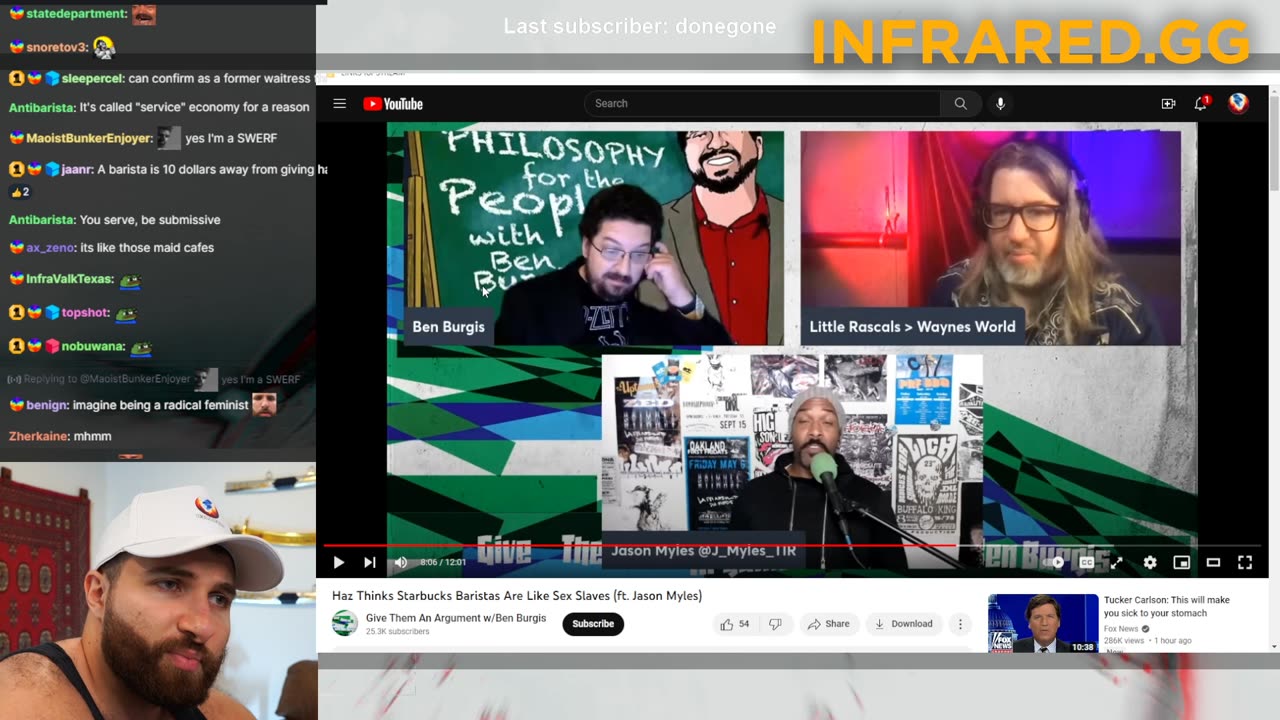Click nobuwana's frog emote

[x=141, y=347]
